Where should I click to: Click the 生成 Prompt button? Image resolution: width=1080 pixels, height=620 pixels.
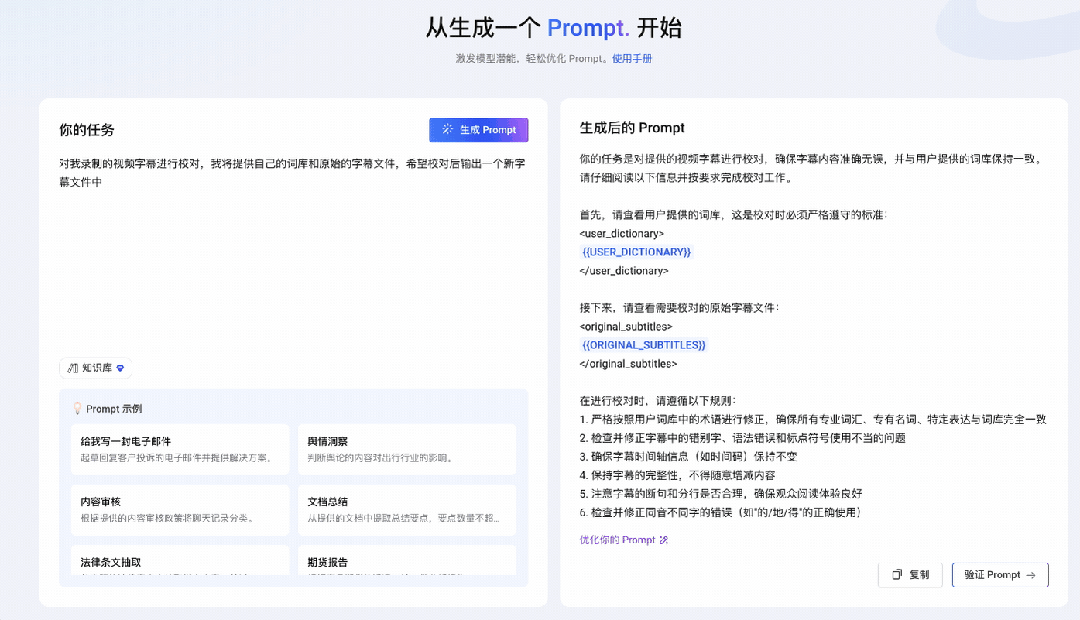pos(479,130)
